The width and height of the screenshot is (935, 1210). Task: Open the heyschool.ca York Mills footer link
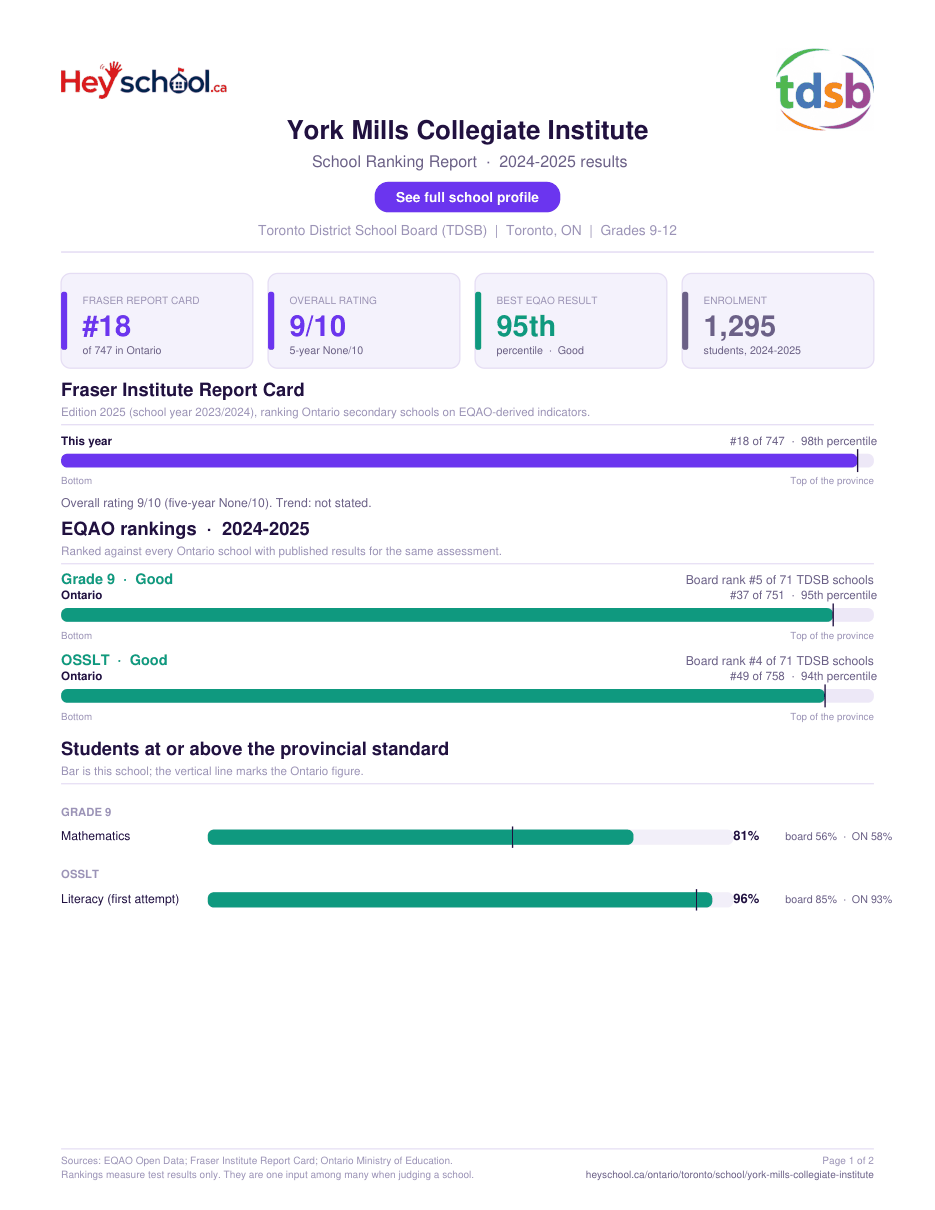729,1175
